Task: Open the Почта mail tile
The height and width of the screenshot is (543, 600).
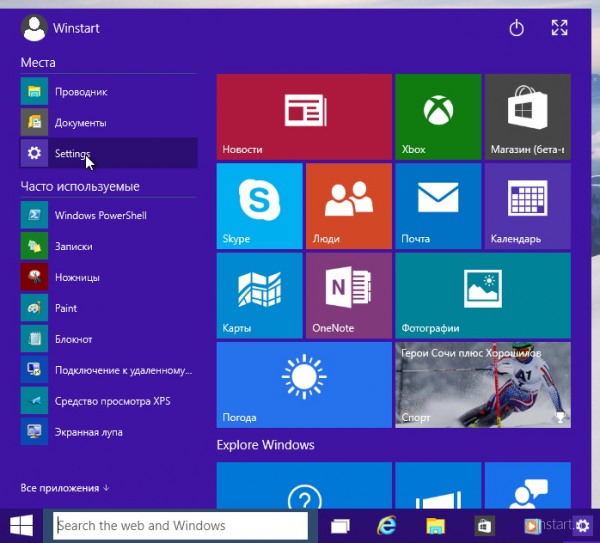Action: tap(438, 206)
